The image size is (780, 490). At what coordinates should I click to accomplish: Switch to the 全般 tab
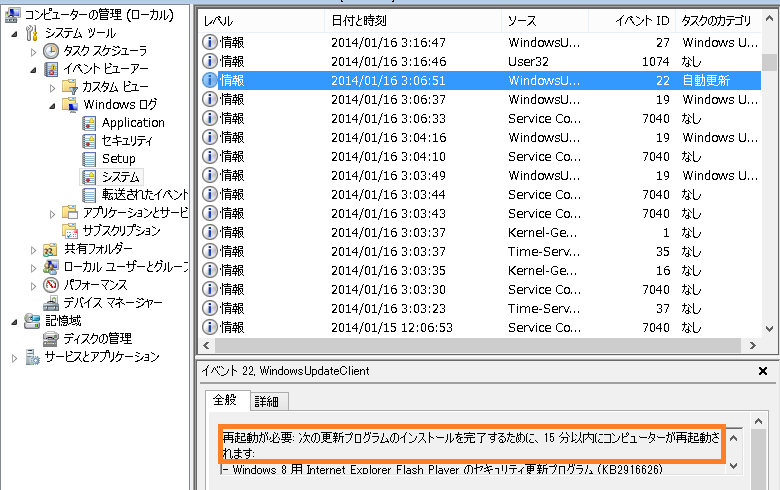coord(227,400)
